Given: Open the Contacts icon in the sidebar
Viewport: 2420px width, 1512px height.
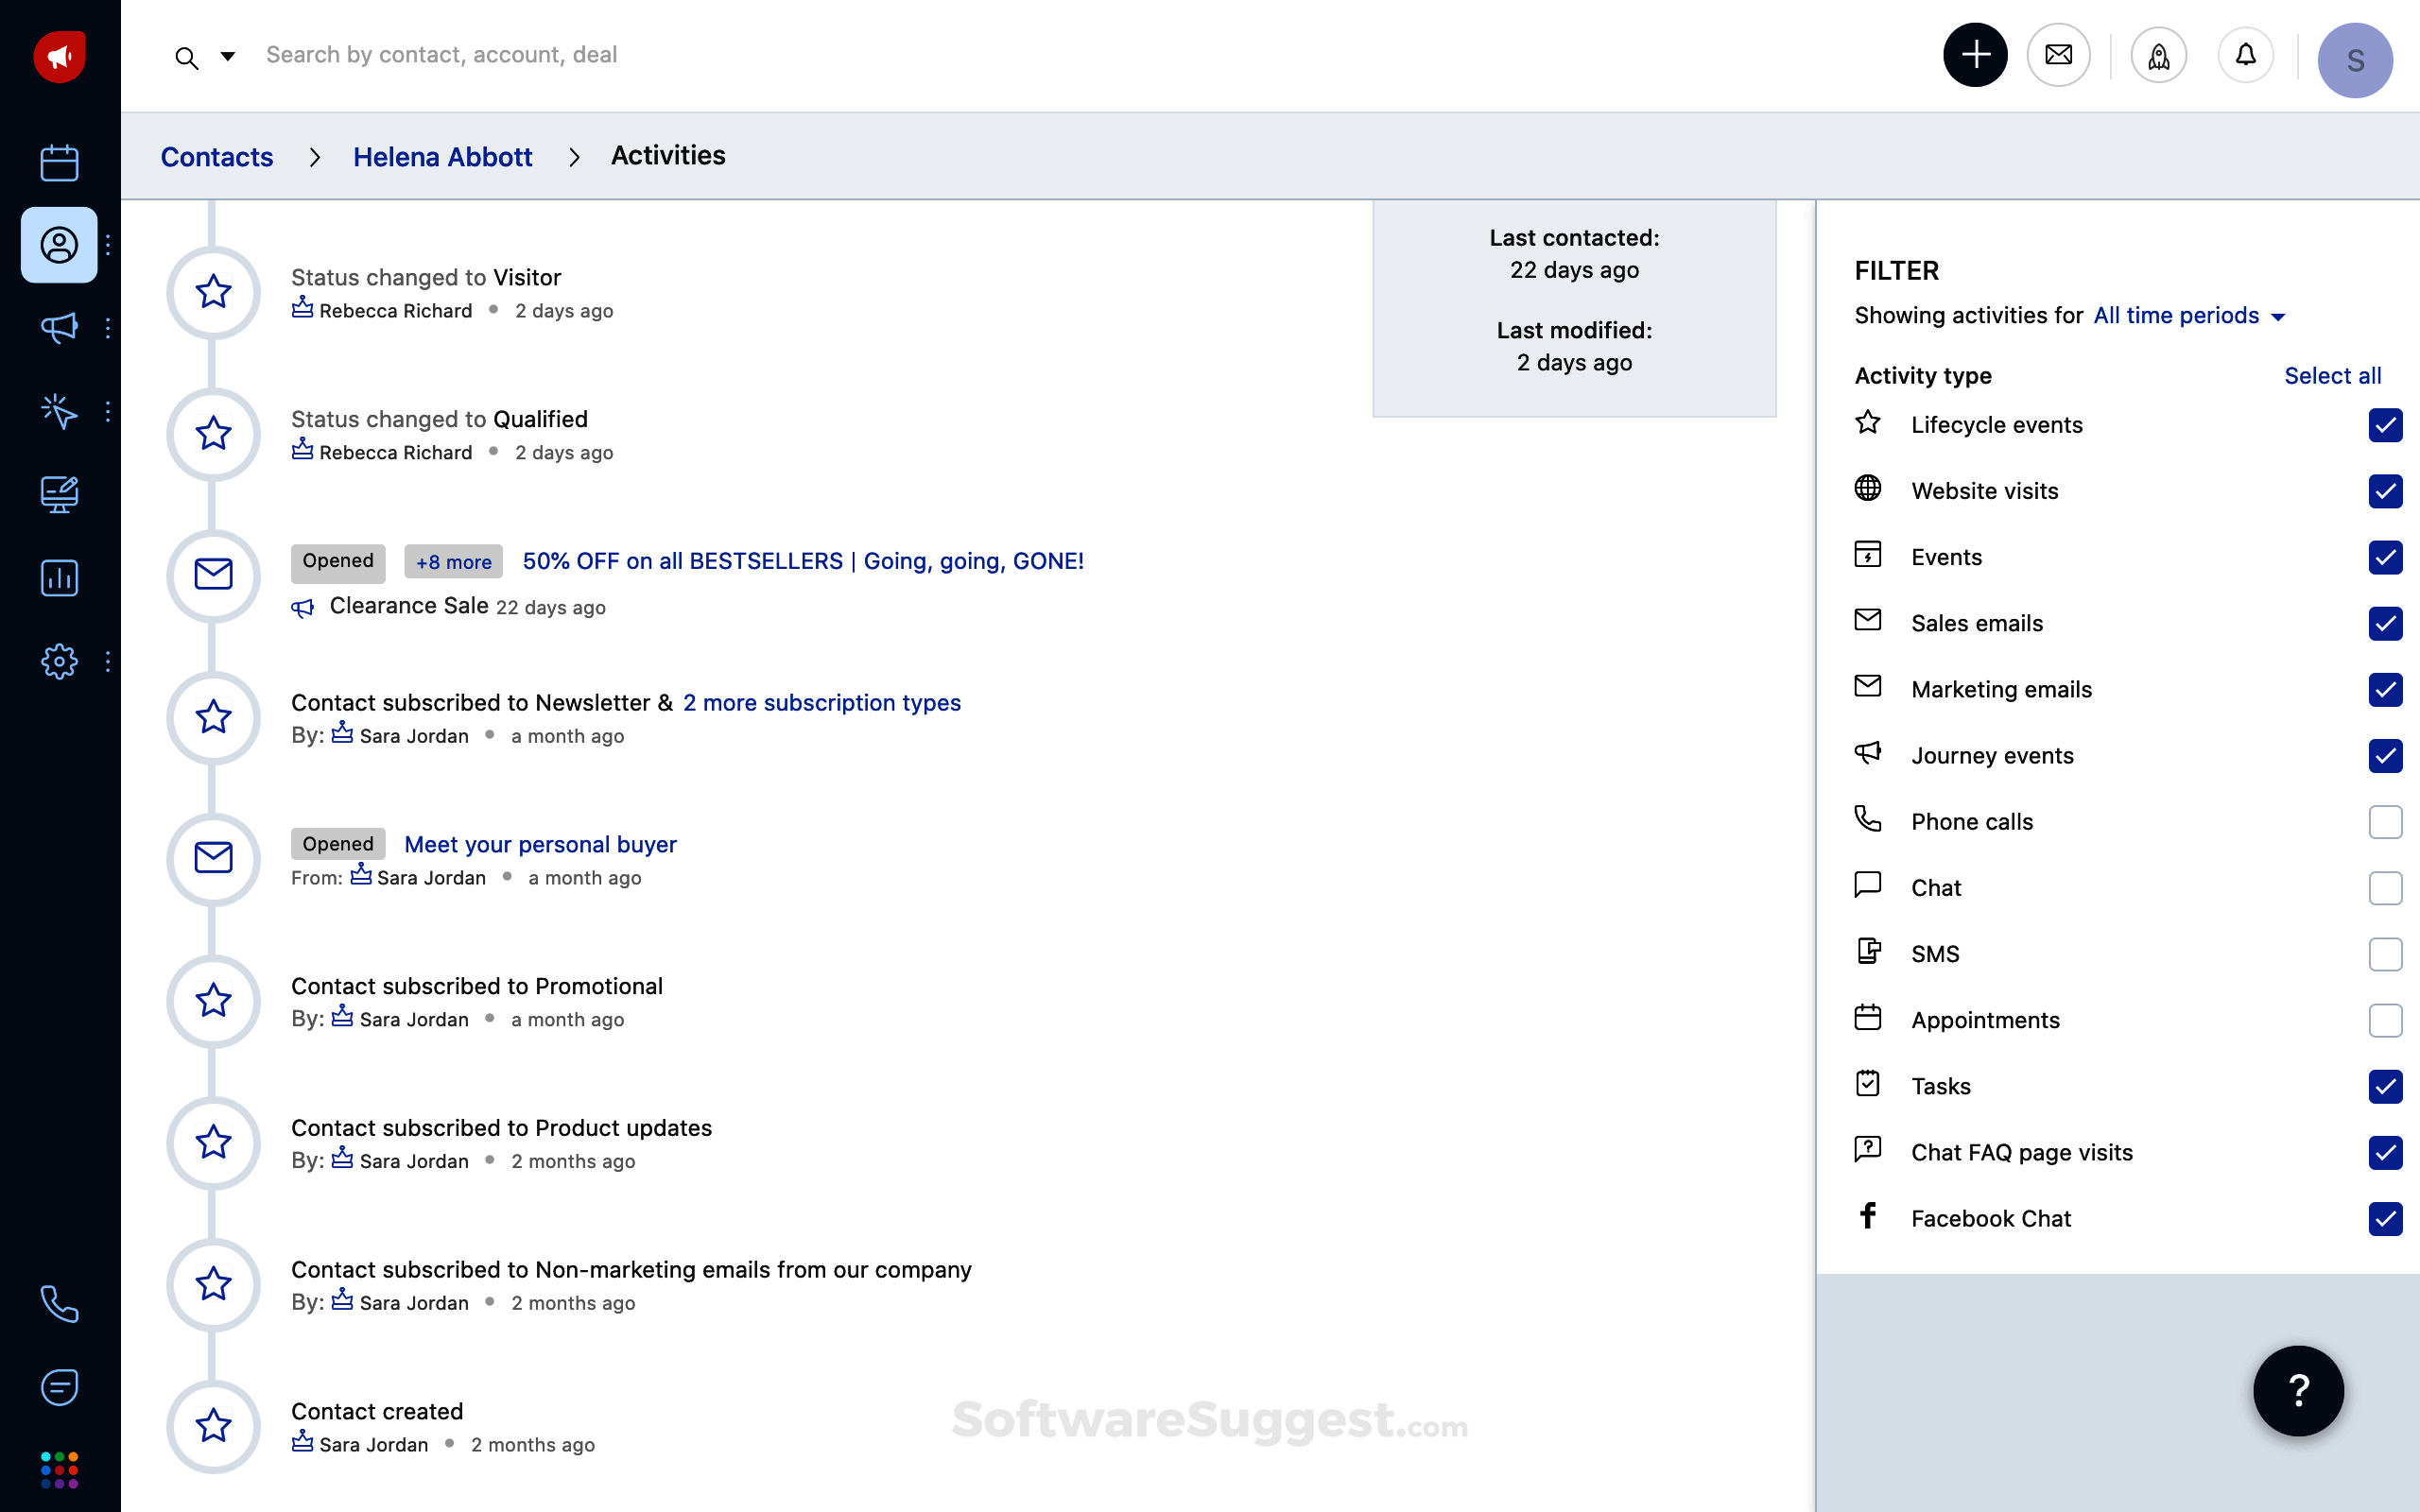Looking at the screenshot, I should (x=59, y=245).
